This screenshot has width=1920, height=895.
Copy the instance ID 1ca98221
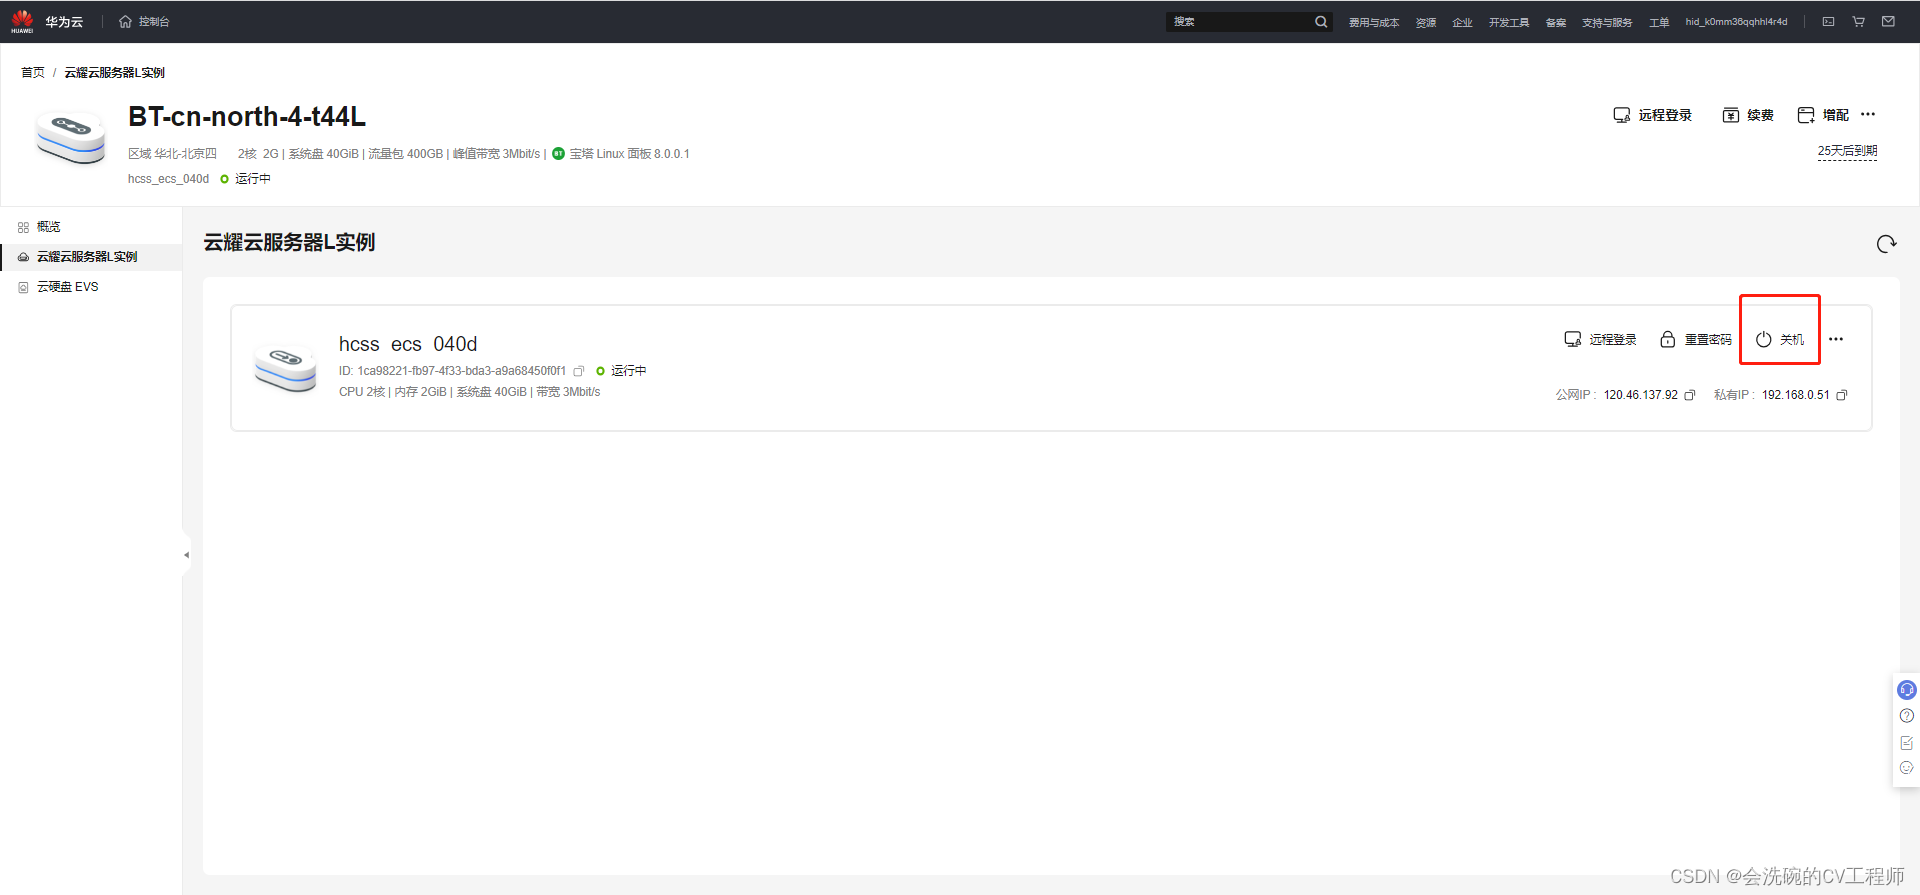coord(578,371)
